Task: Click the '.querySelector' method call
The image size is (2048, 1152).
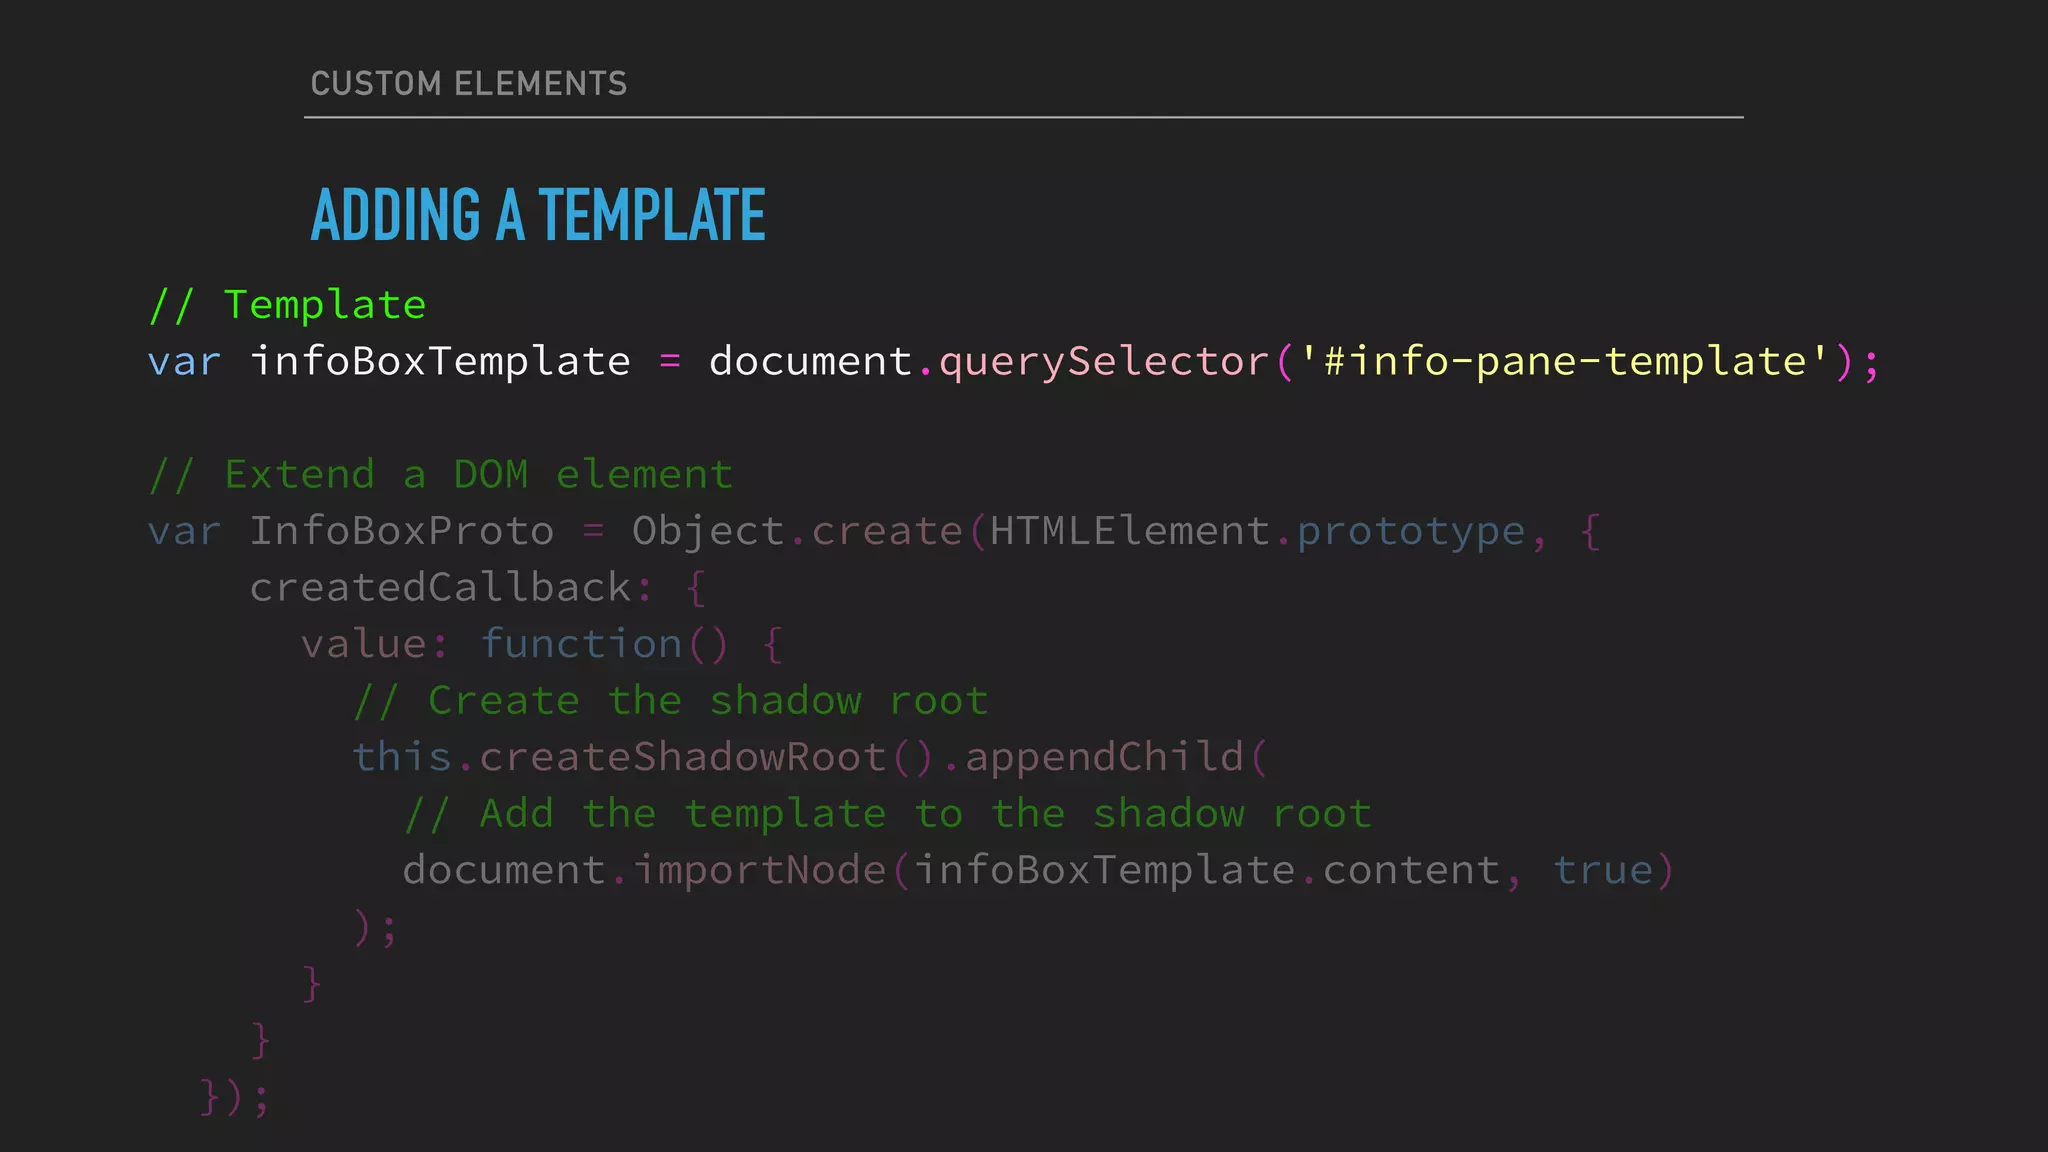Action: click(1093, 363)
